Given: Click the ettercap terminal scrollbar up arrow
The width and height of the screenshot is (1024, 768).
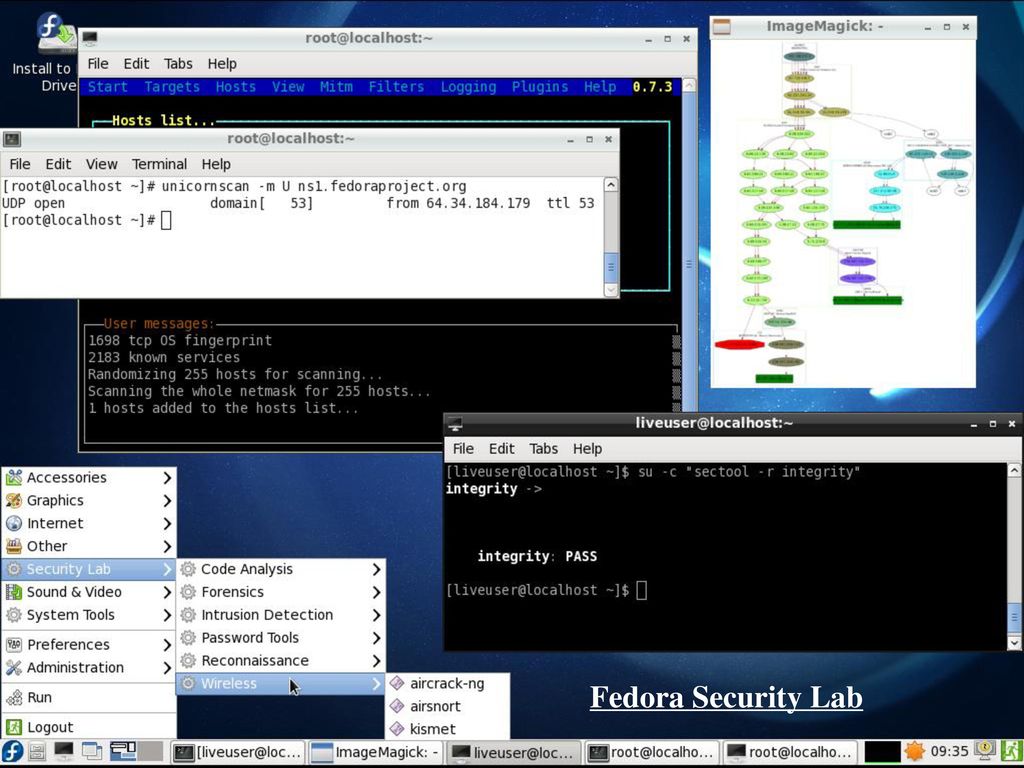Looking at the screenshot, I should click(688, 85).
